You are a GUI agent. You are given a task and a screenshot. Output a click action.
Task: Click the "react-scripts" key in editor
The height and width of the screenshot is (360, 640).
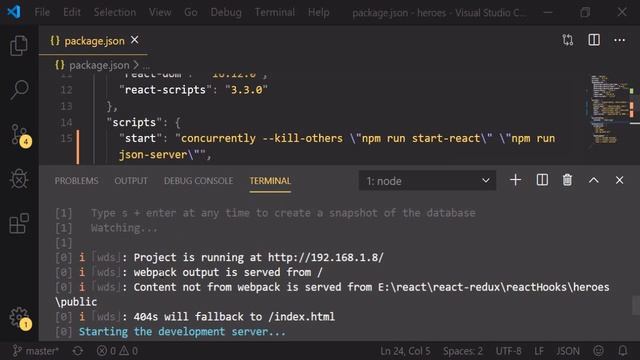[165, 90]
